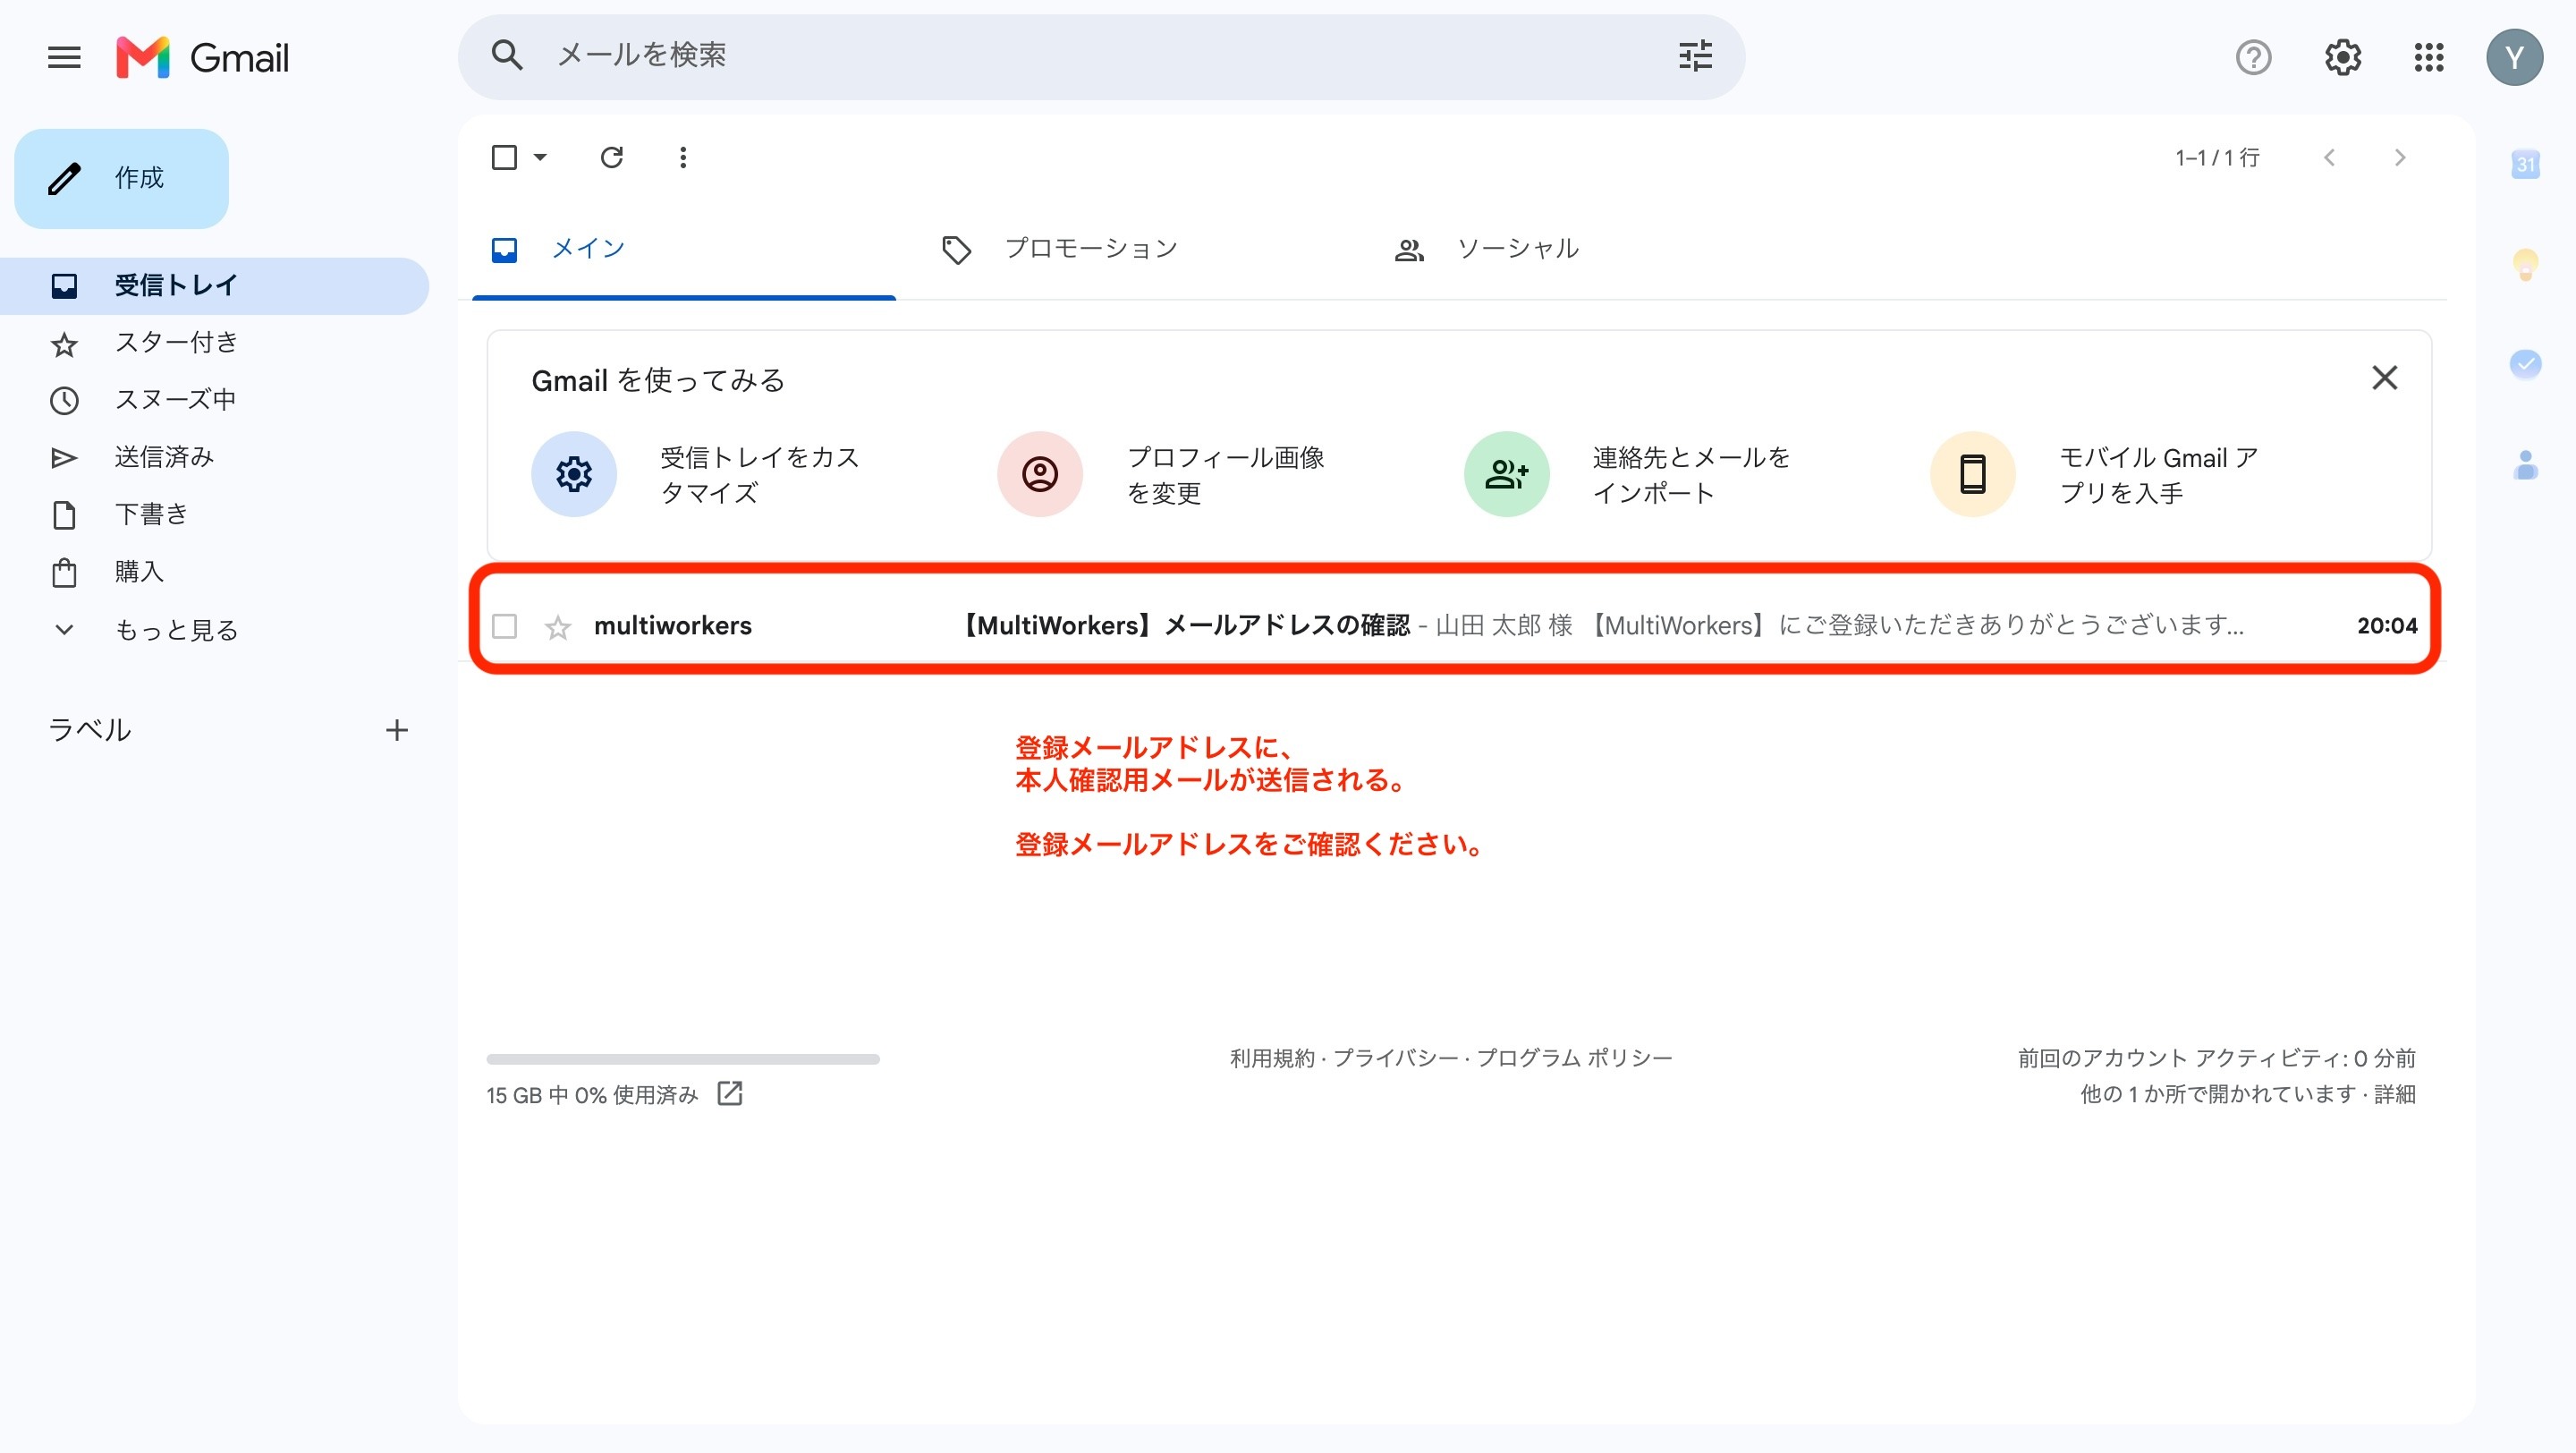Open storage usage external link icon
The width and height of the screenshot is (2576, 1453).
coord(730,1093)
